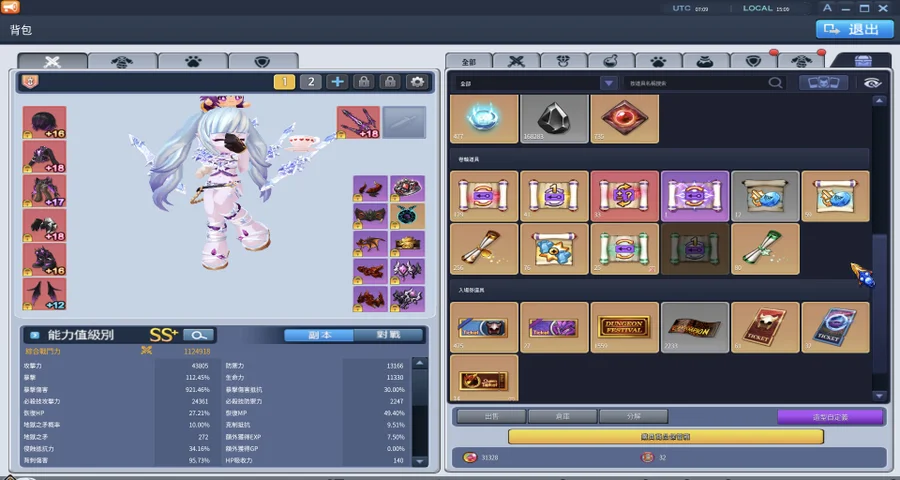
Task: Open the treasure chest storage tab
Action: click(x=864, y=61)
